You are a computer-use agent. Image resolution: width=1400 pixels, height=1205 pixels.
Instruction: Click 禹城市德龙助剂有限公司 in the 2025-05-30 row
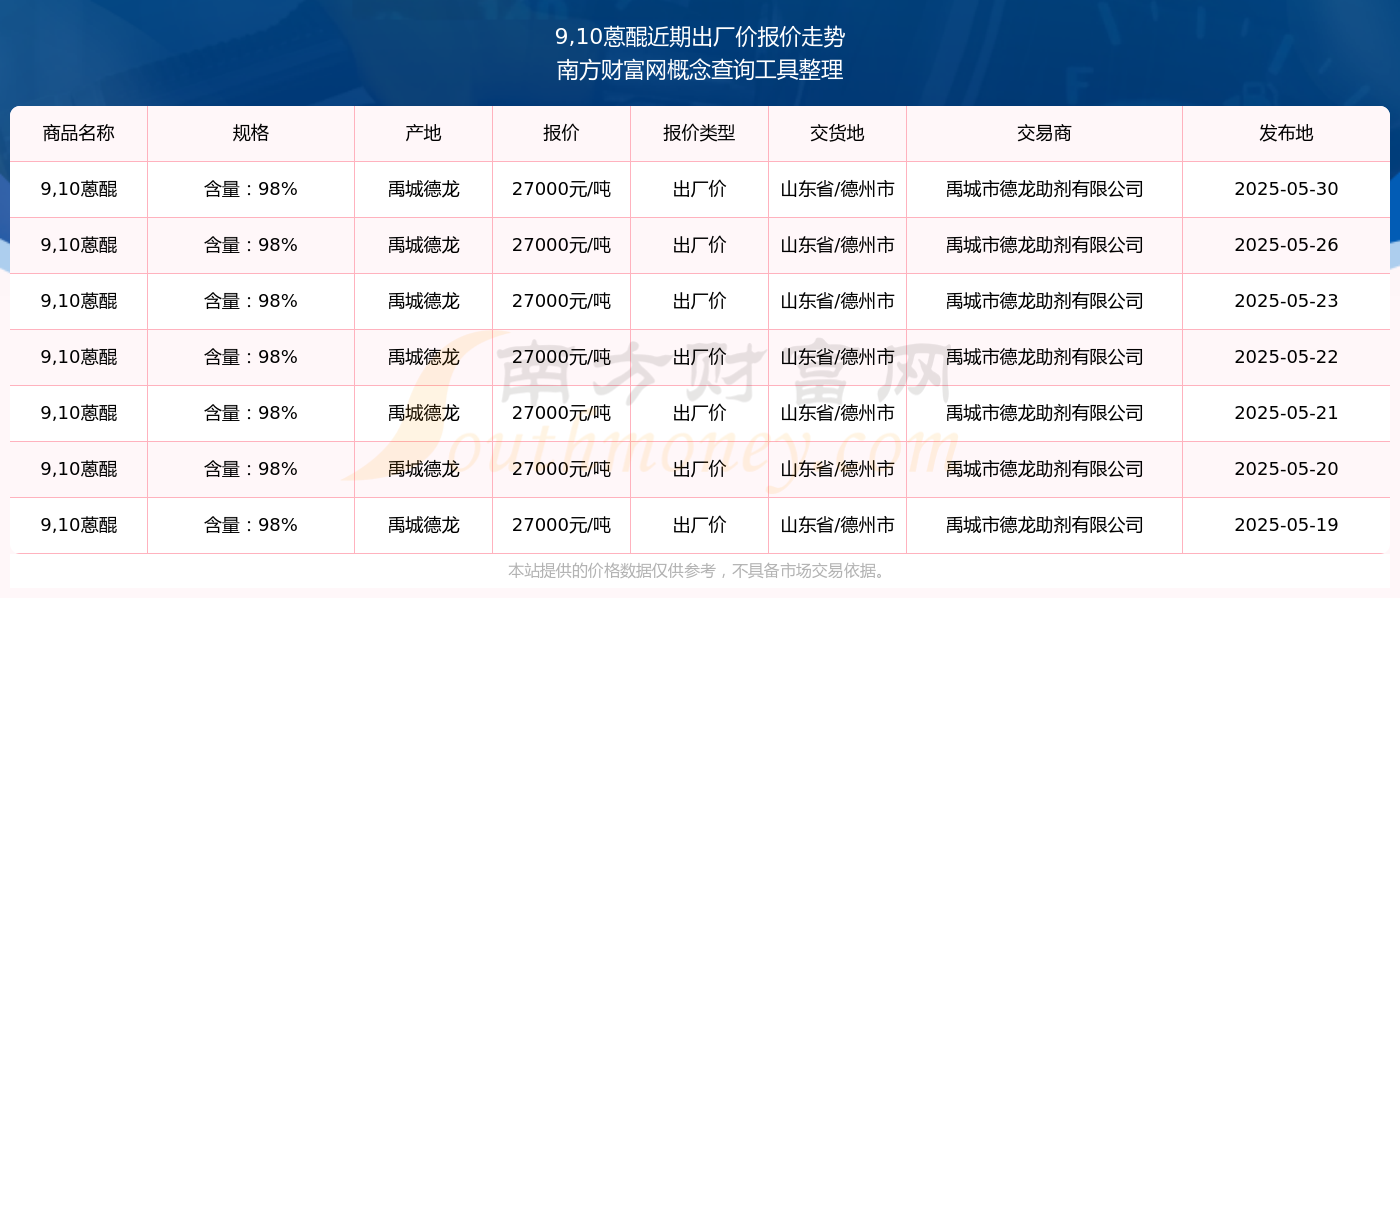pyautogui.click(x=1044, y=189)
